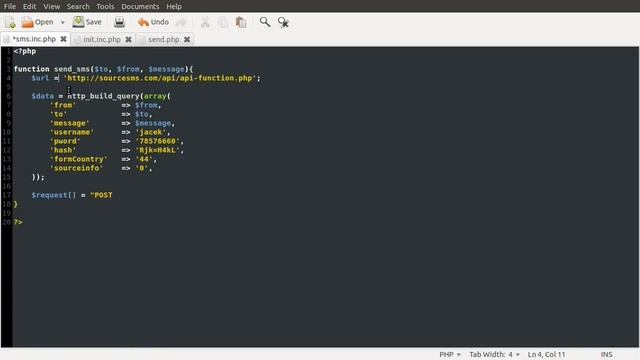Screen dimensions: 640x360
Task: Click the 'message' array key
Action: [x=70, y=123]
